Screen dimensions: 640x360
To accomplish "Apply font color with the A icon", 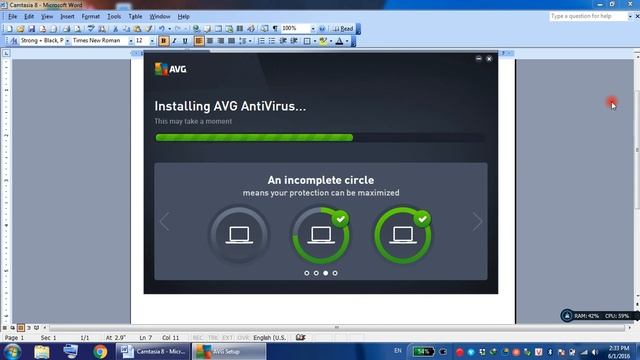I will [x=339, y=41].
